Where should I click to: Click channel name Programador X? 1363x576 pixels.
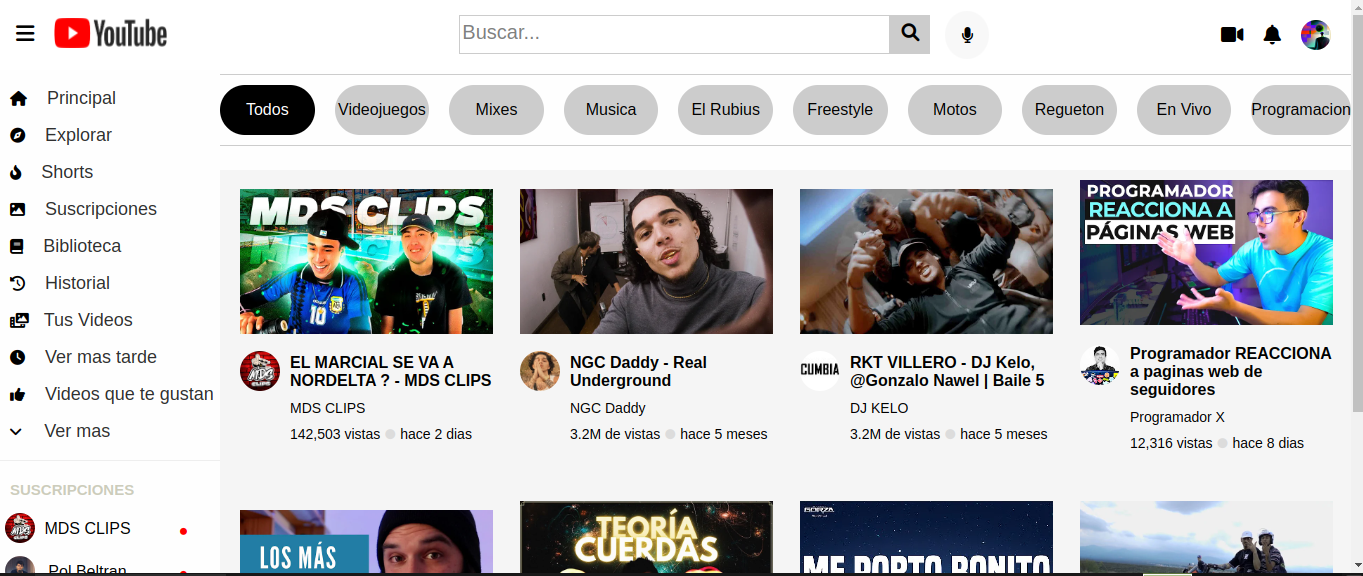pos(1177,417)
